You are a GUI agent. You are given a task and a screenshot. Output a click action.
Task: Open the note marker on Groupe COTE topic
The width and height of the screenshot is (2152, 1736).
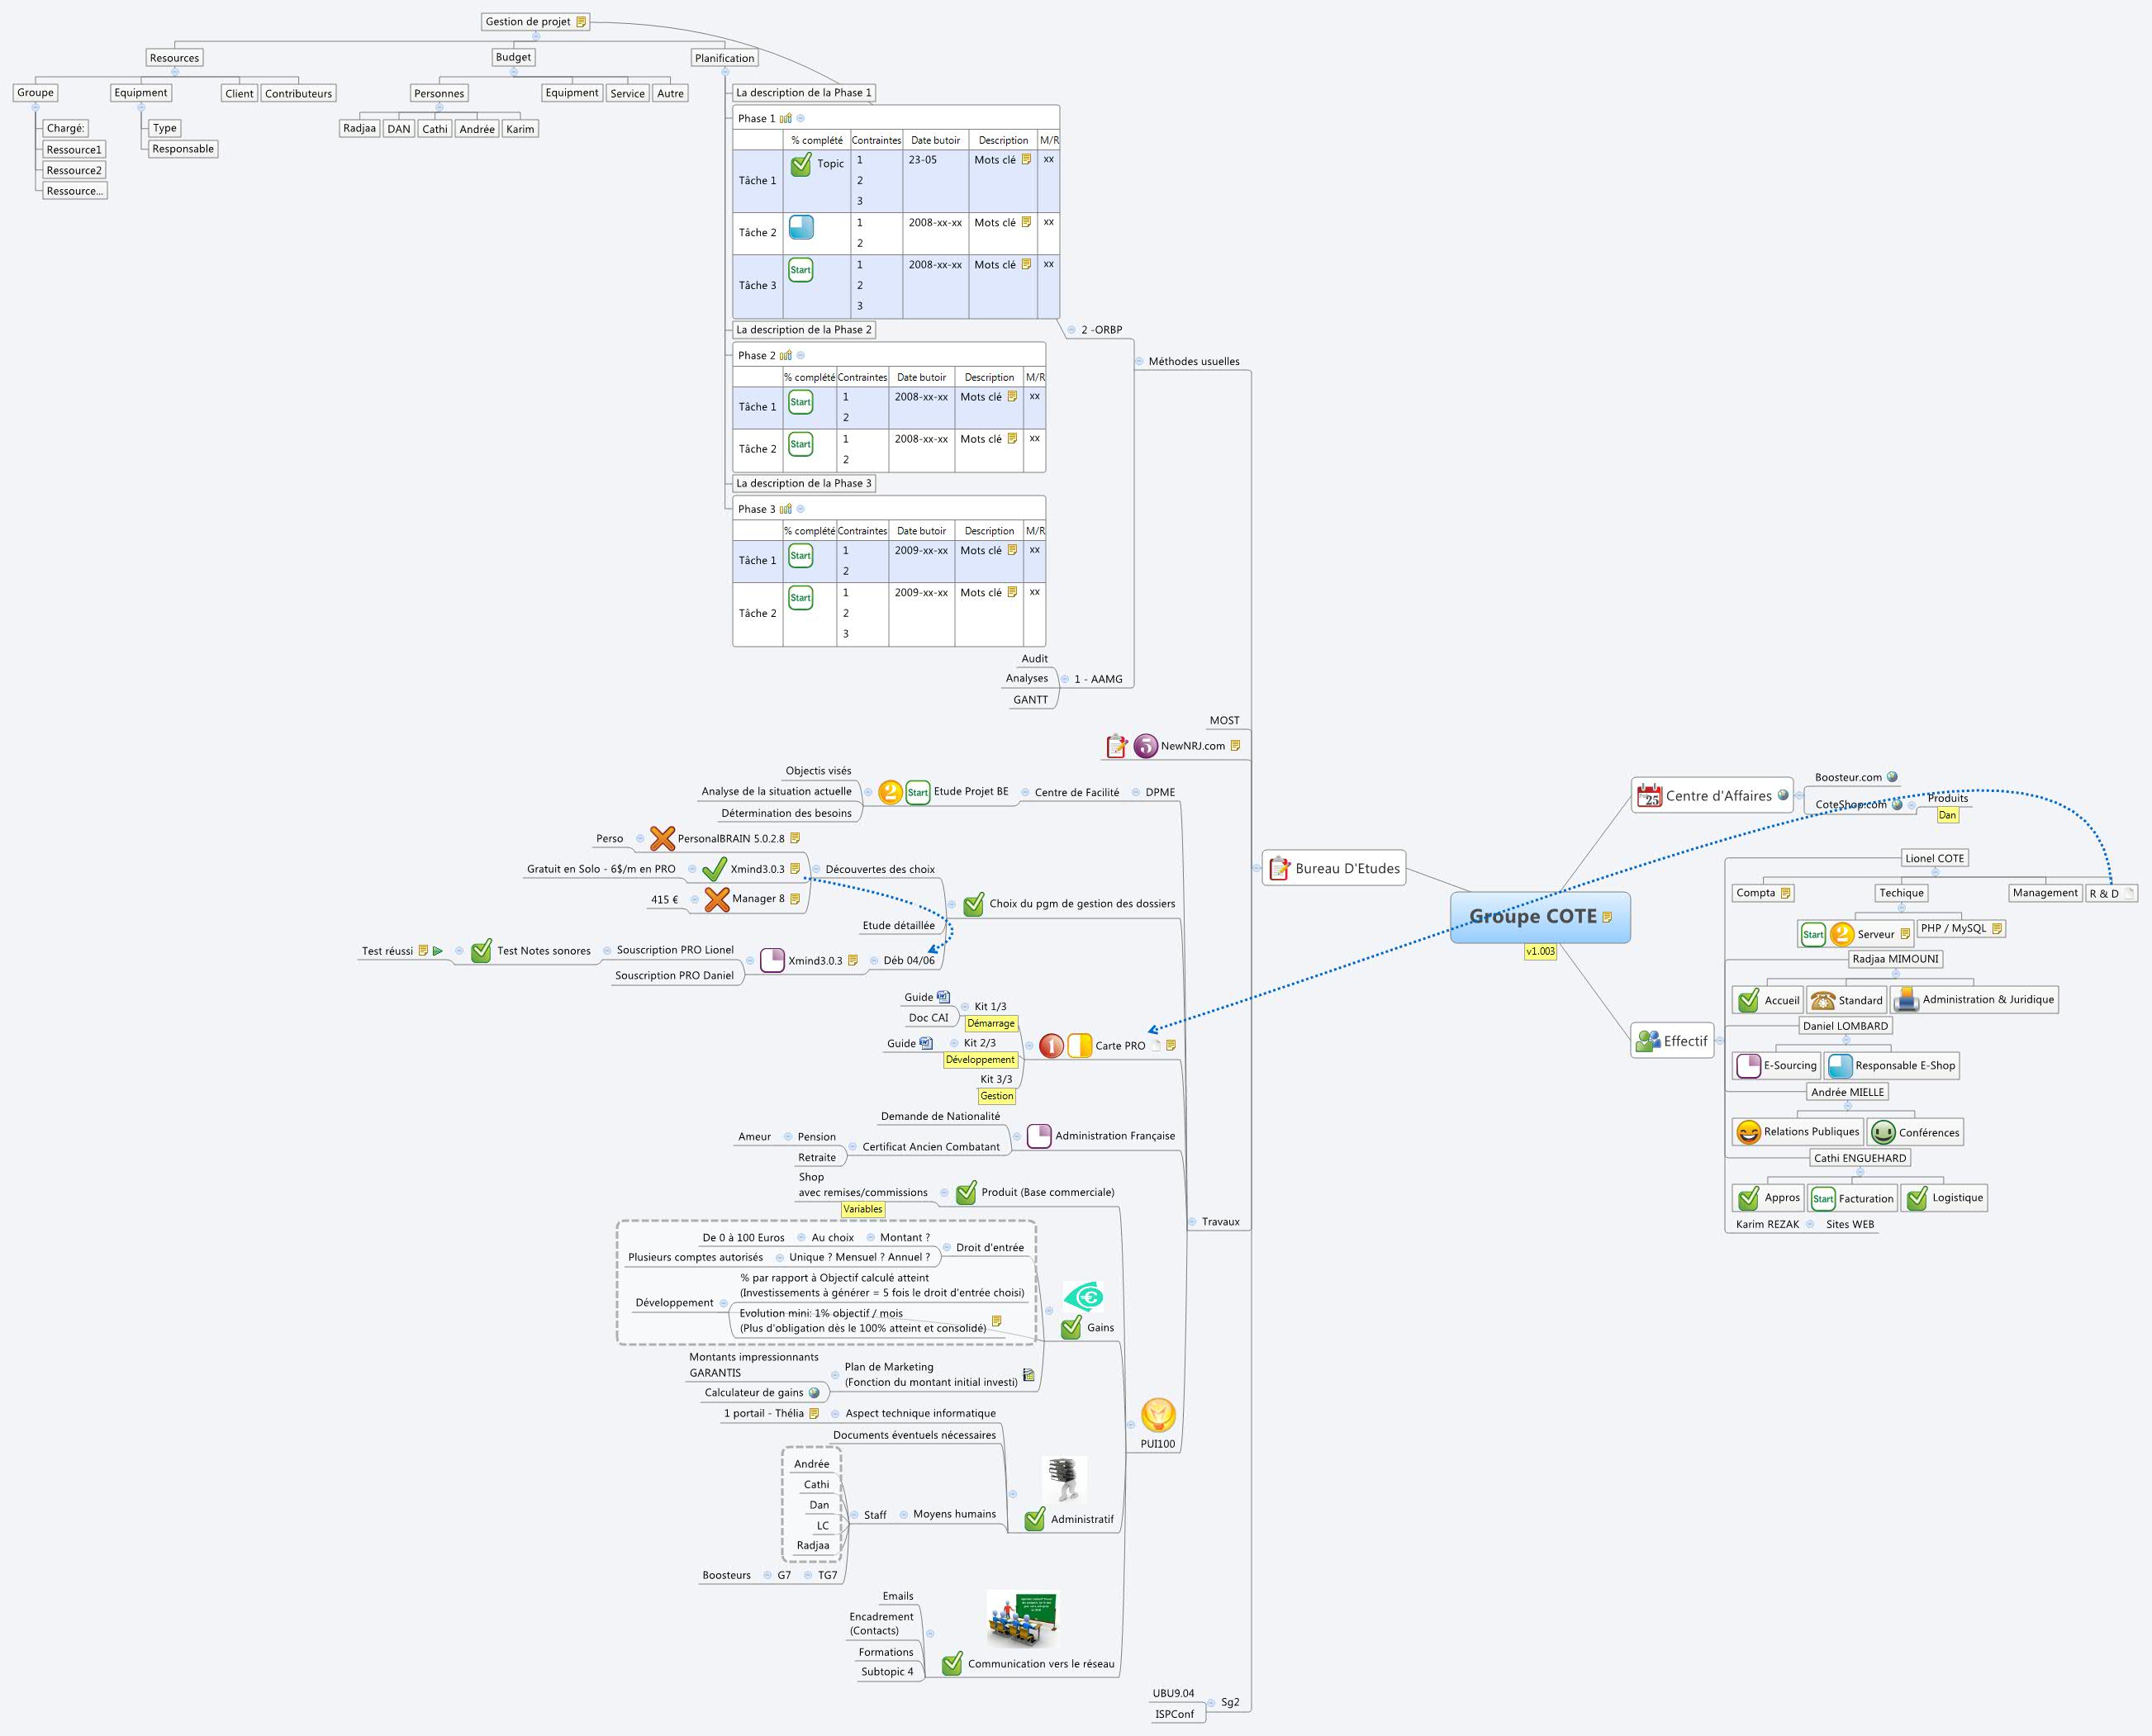click(1607, 915)
